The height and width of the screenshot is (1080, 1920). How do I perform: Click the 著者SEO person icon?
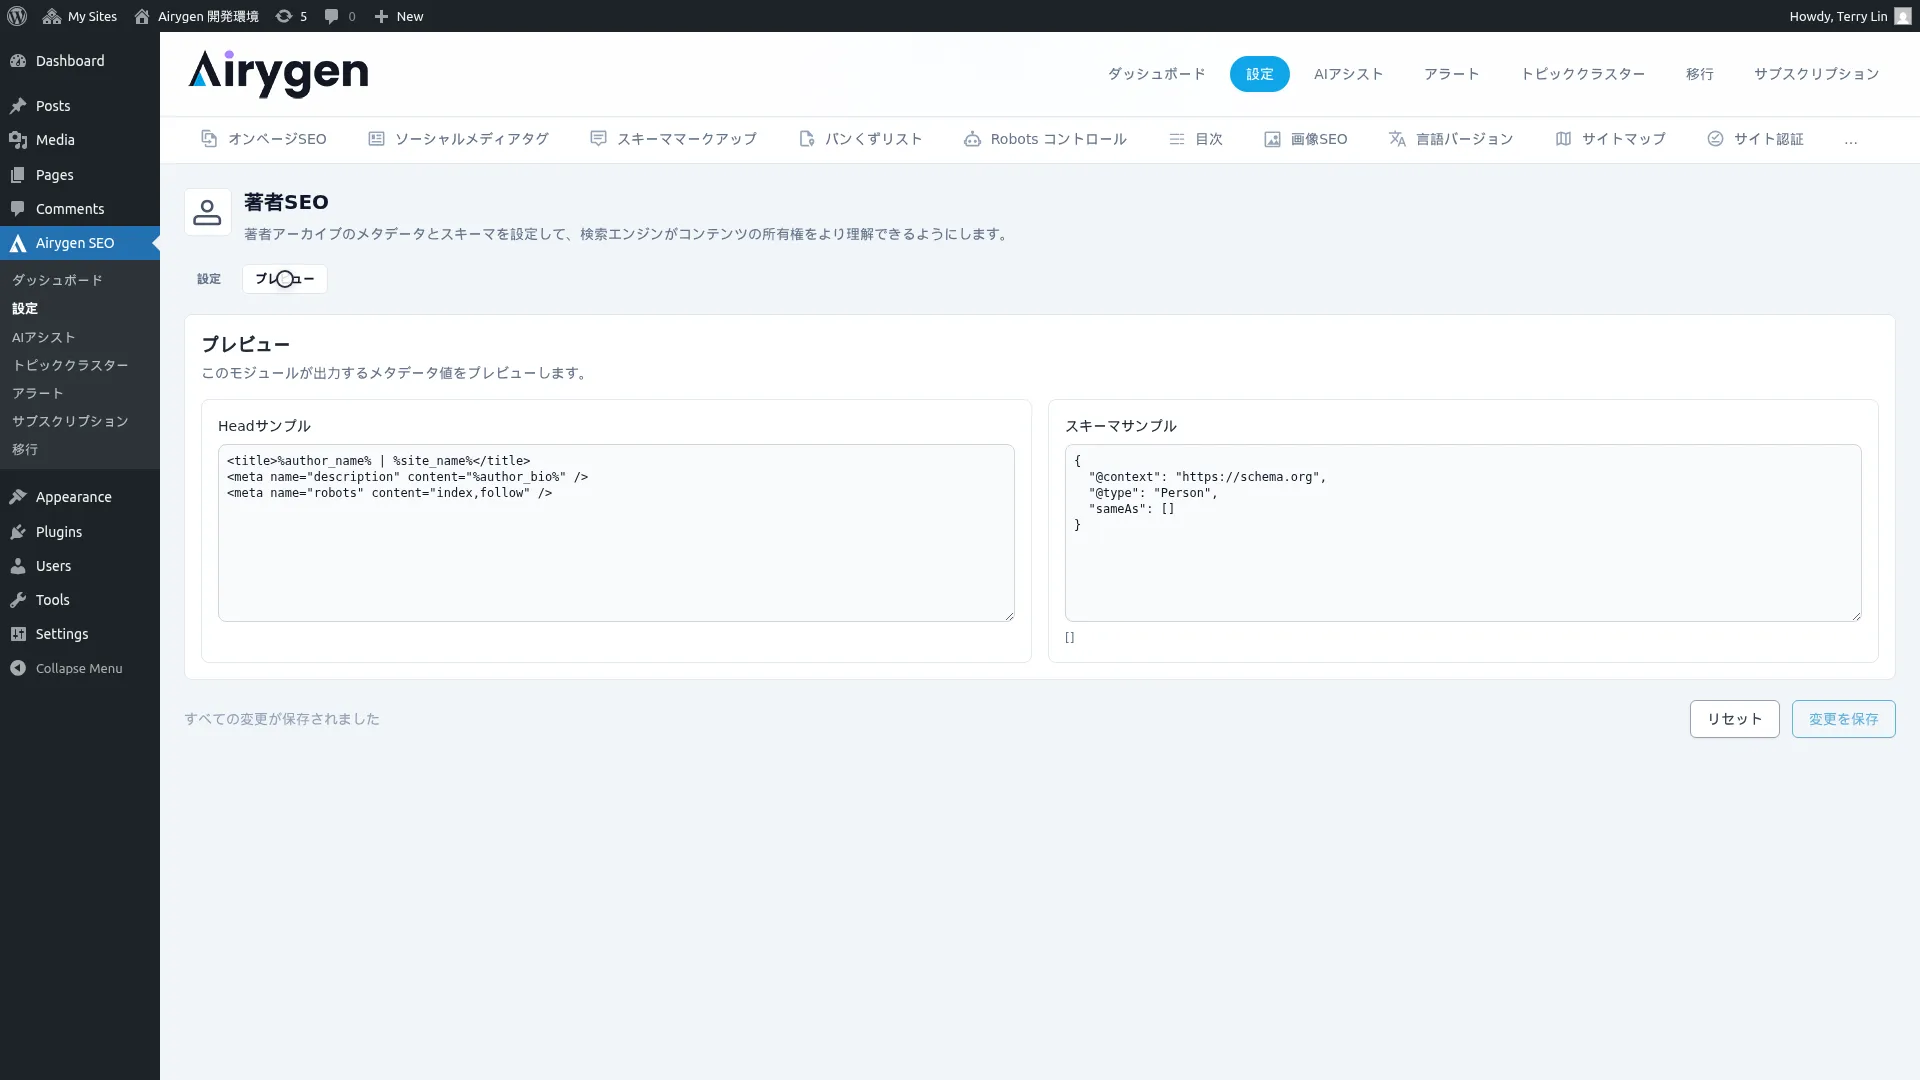[208, 212]
